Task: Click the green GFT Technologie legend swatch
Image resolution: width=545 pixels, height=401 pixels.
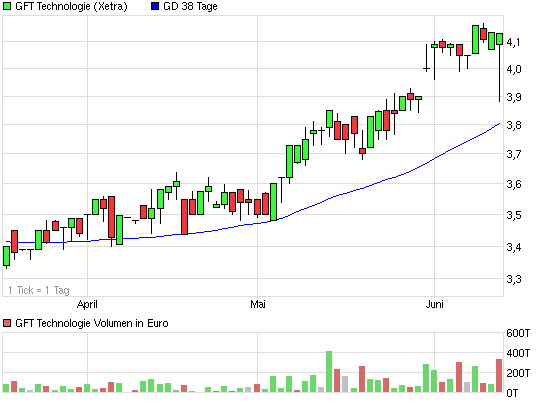Action: click(7, 6)
